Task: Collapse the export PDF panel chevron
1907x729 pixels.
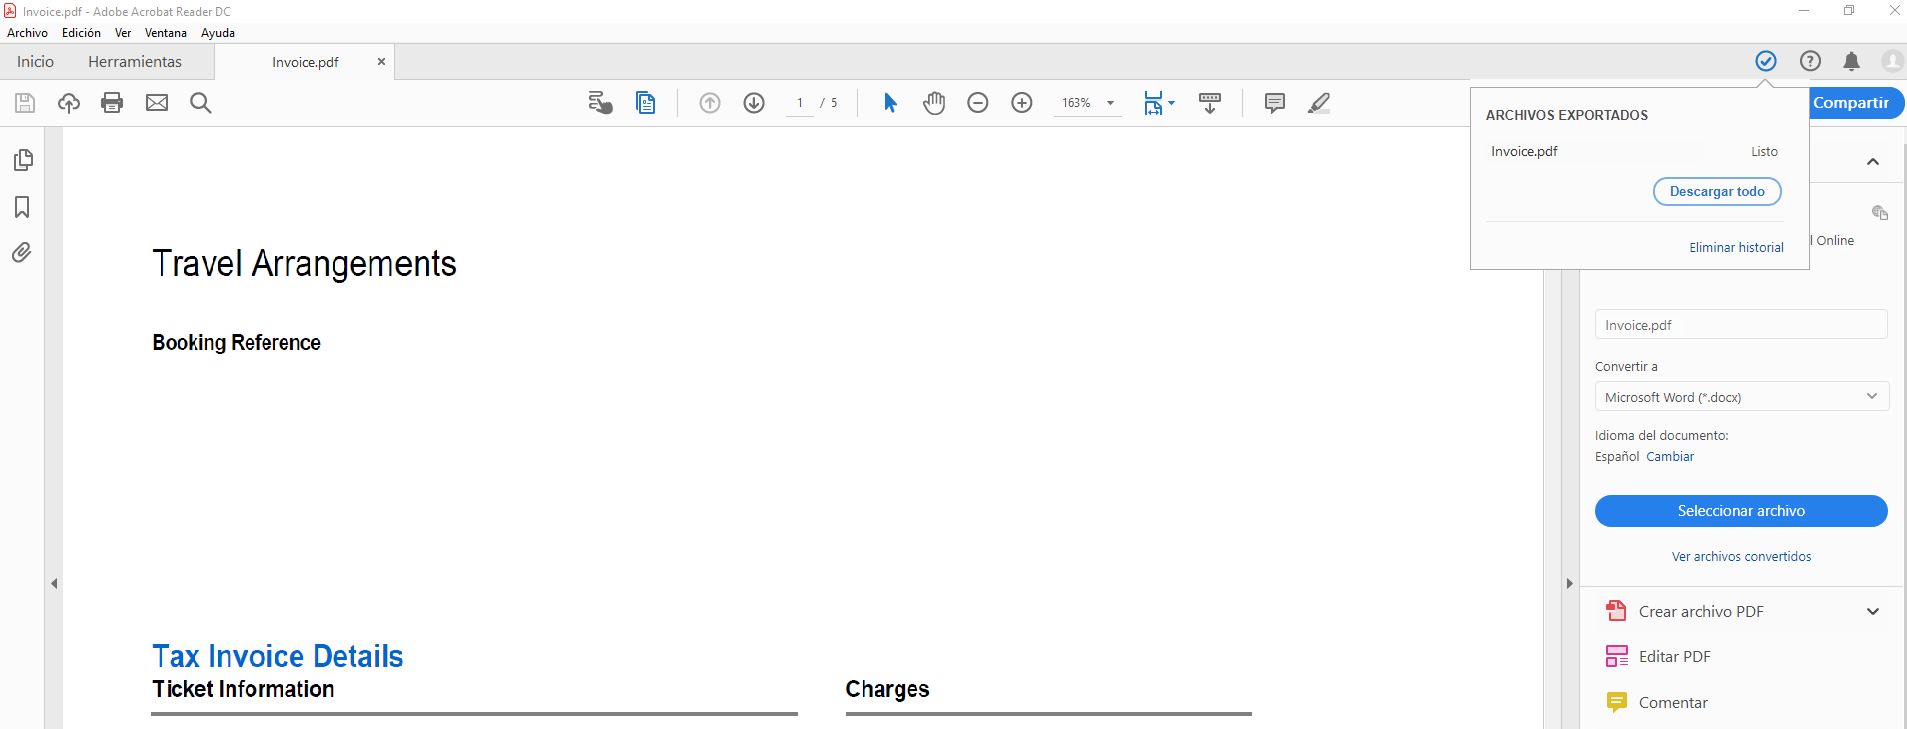Action: [1873, 162]
